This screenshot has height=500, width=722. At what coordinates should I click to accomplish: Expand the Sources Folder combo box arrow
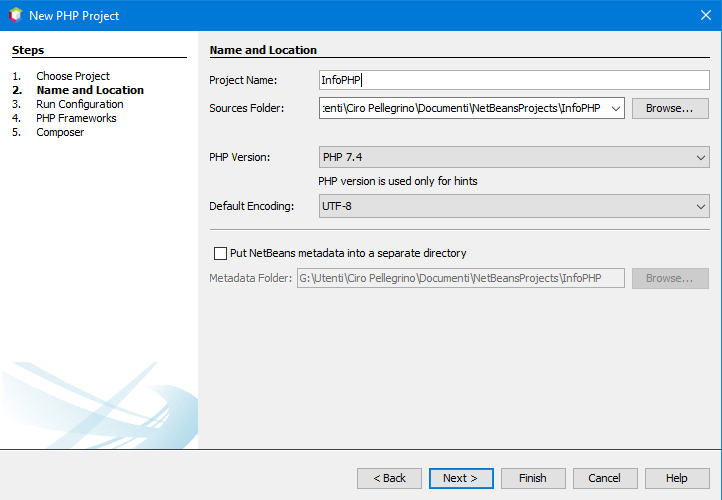coord(616,108)
